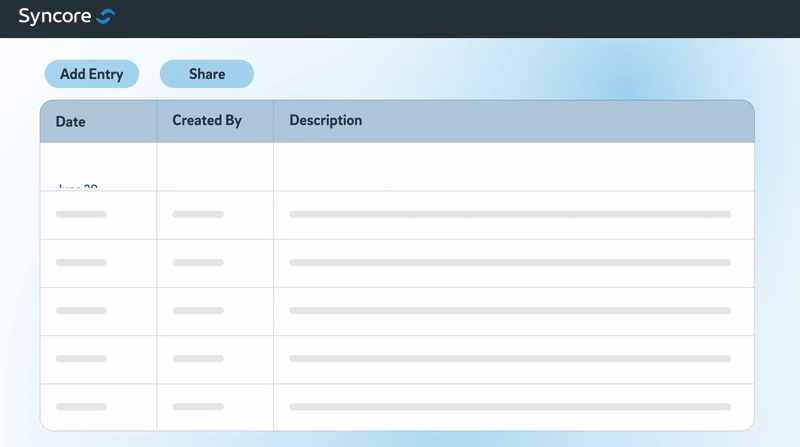
Task: Click the last placeholder row's Description bar
Action: pyautogui.click(x=510, y=407)
